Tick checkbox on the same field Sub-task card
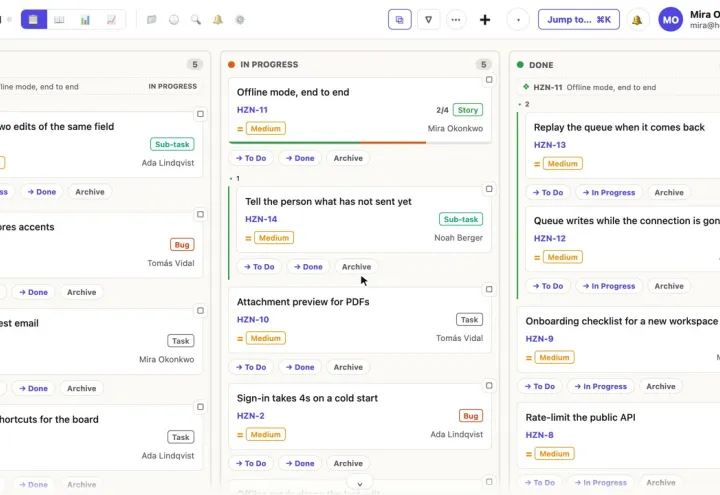This screenshot has height=495, width=720. click(x=200, y=114)
